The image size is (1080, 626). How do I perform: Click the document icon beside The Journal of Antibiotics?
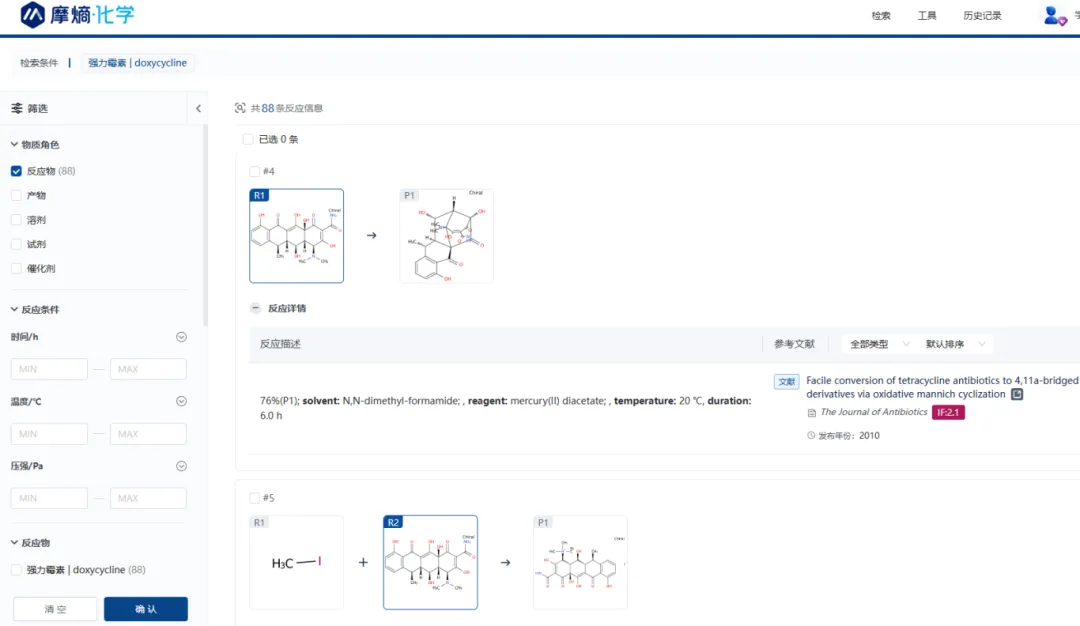pyautogui.click(x=812, y=412)
